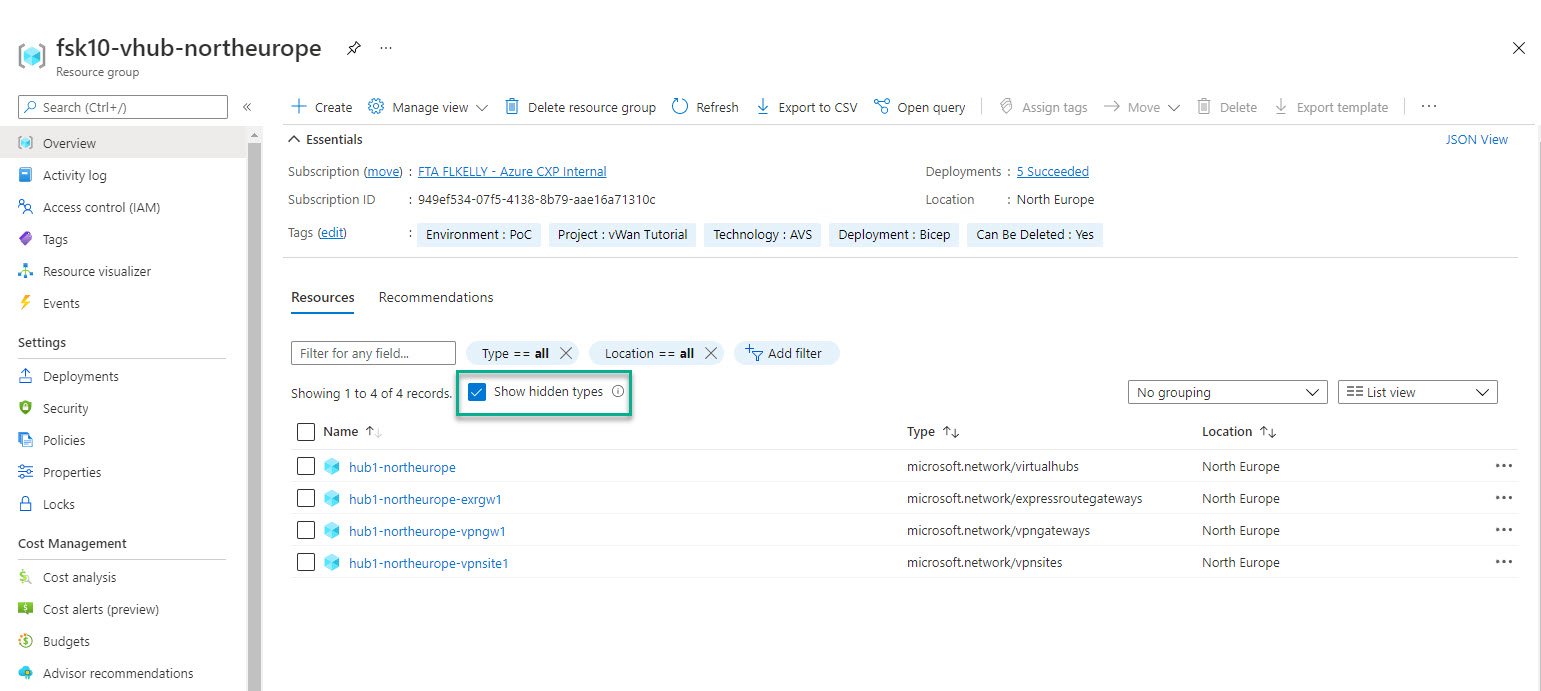This screenshot has height=691, width=1541.
Task: Open a Resource Graph query
Action: [919, 106]
